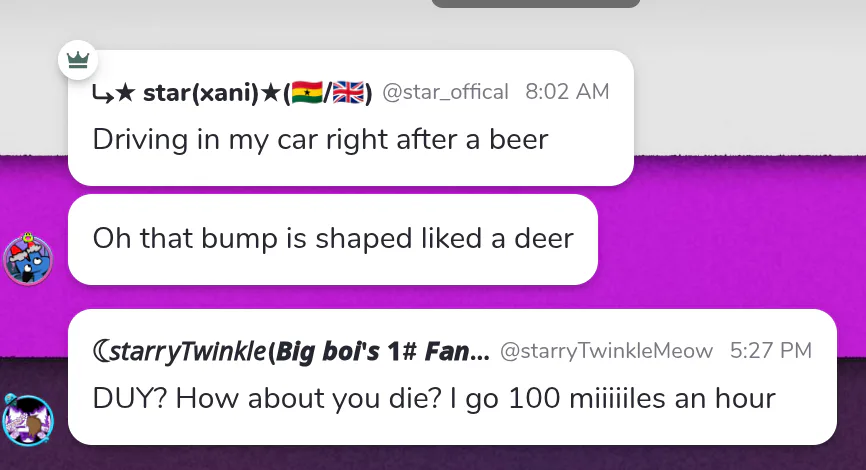This screenshot has width=866, height=470.
Task: Click the "Oh that bump" deer message bubble
Action: pos(333,239)
